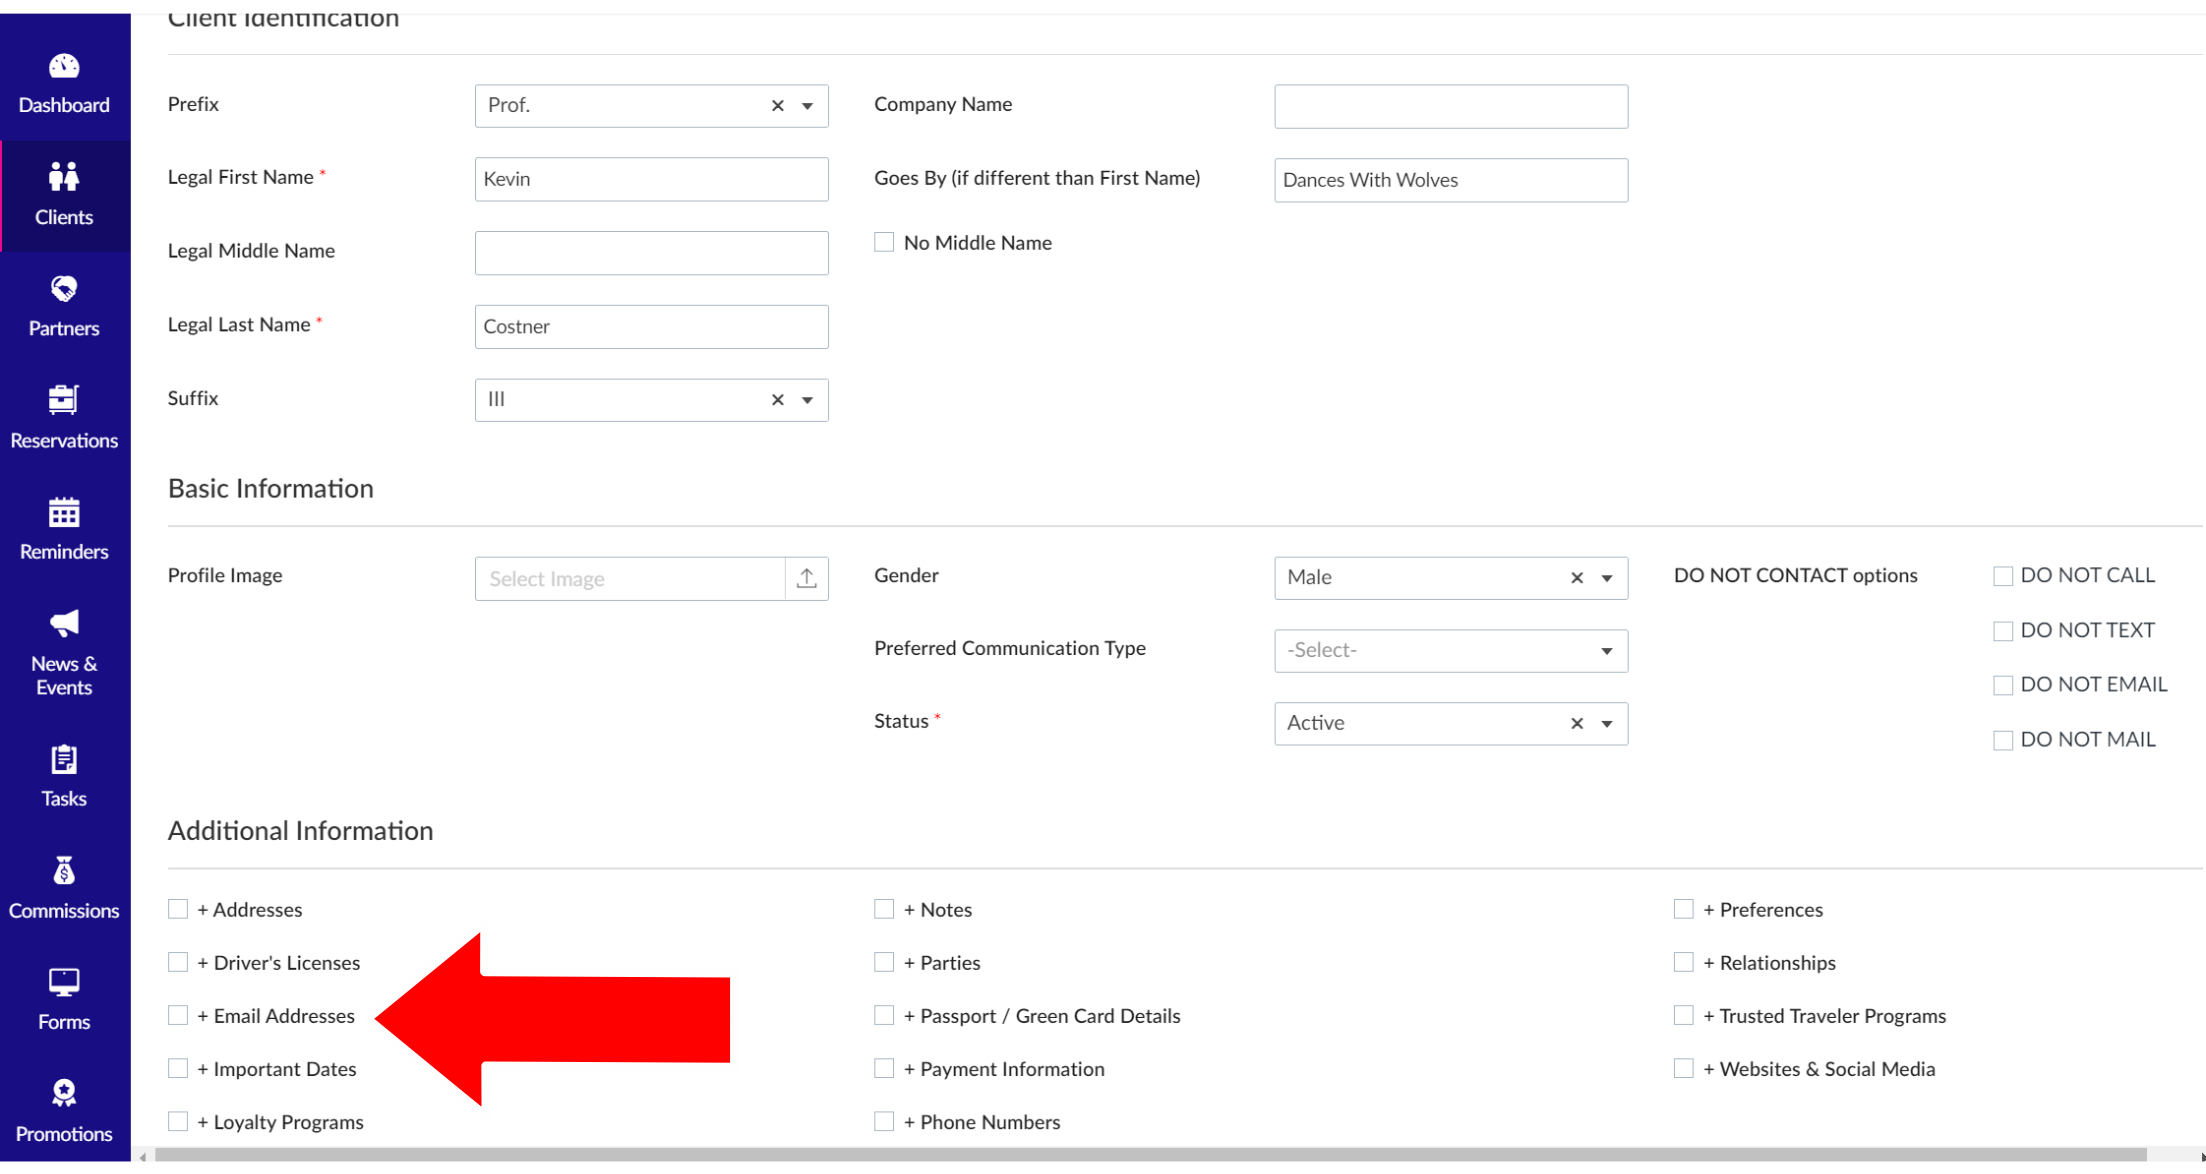The image size is (2206, 1174).
Task: Open the Dashboard sidebar icon
Action: coord(64,67)
